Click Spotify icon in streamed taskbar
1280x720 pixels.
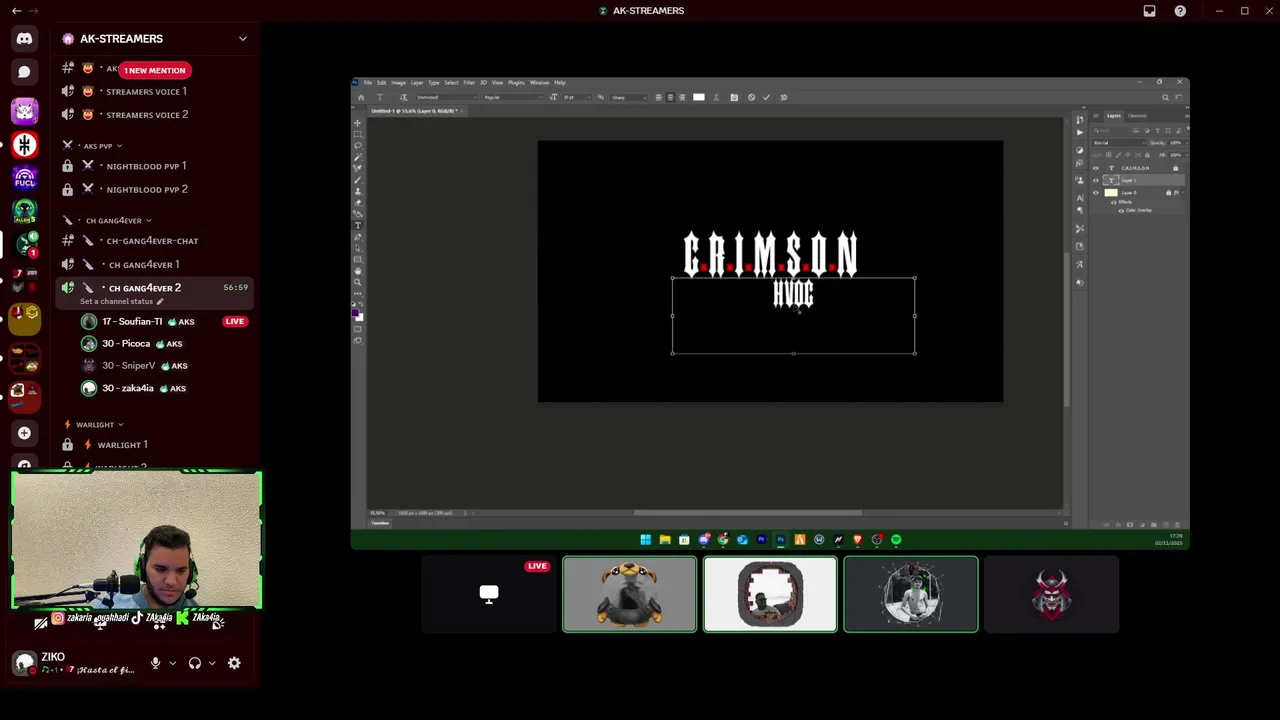pos(896,540)
